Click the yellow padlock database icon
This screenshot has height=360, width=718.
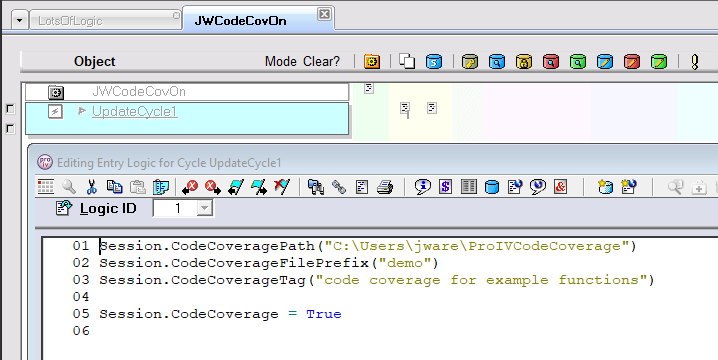[x=524, y=61]
